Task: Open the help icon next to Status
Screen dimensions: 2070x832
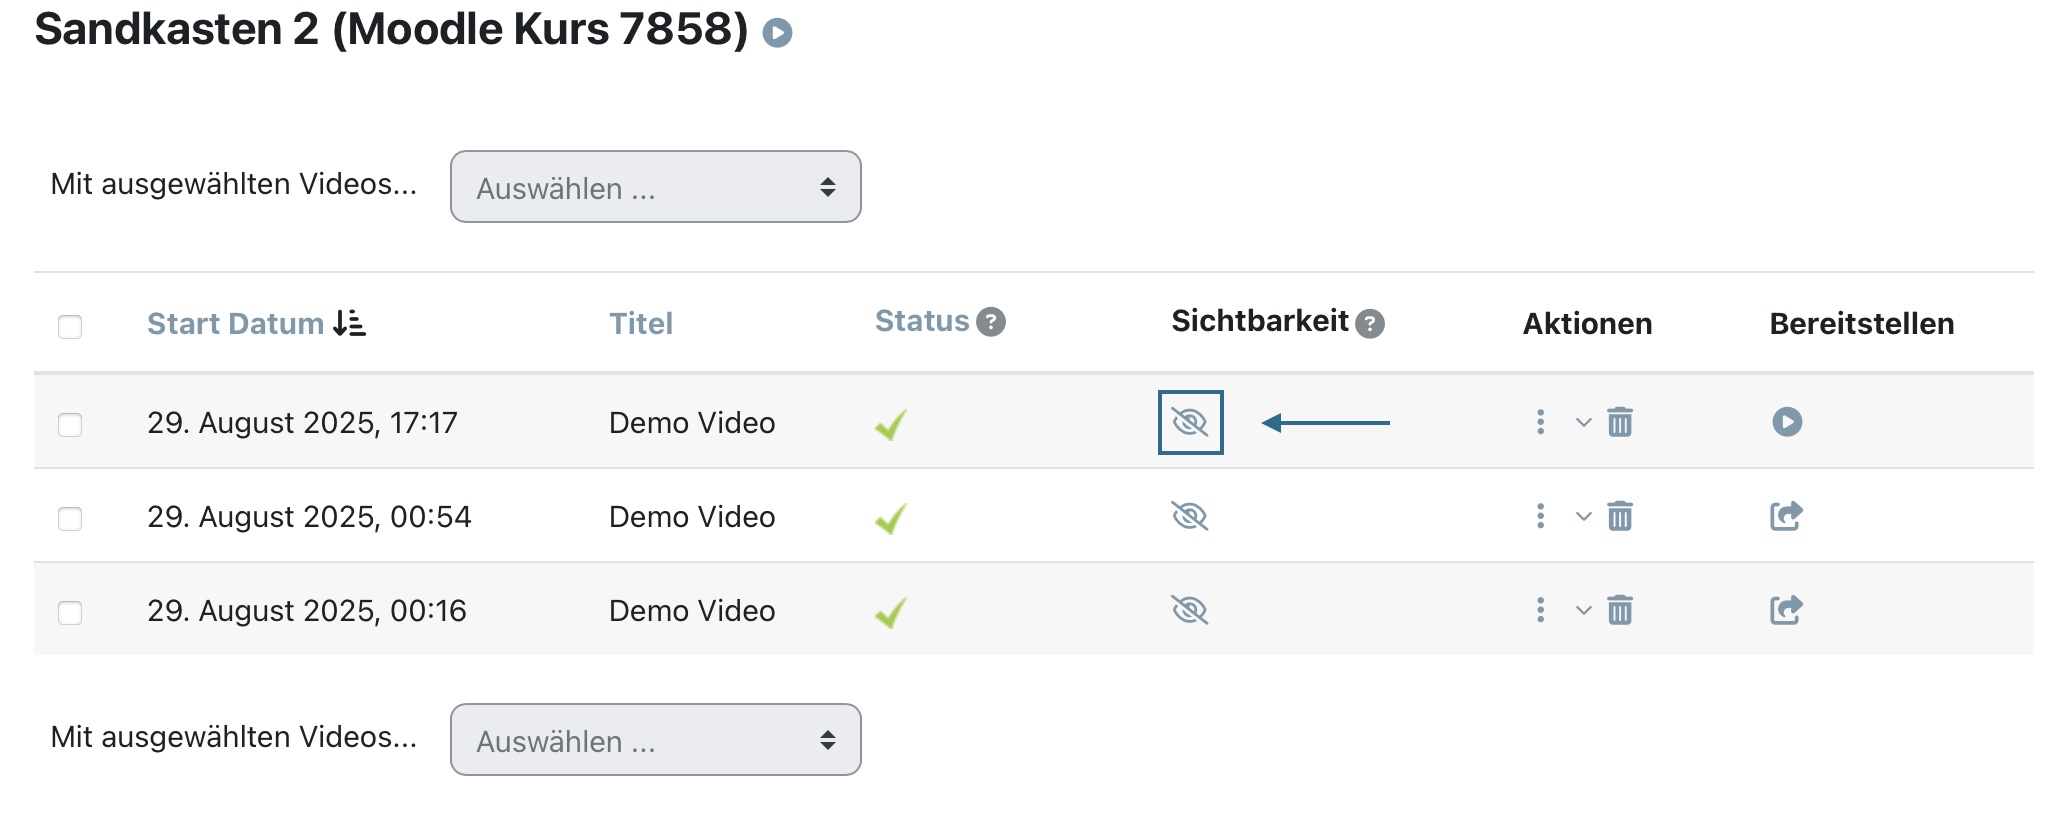Action: (x=991, y=322)
